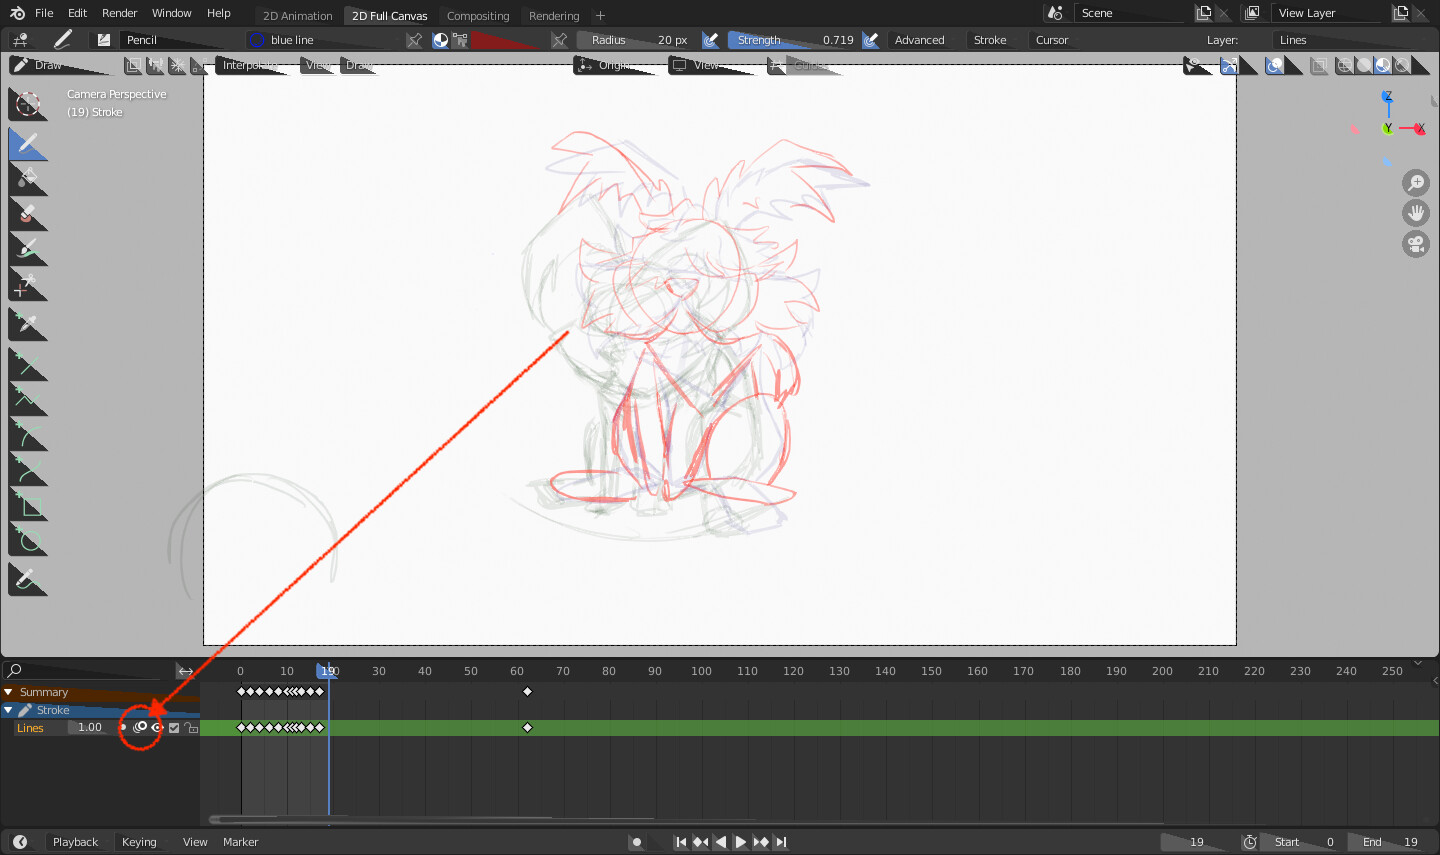This screenshot has width=1440, height=855.
Task: Select the Cutter tool
Action: click(28, 285)
